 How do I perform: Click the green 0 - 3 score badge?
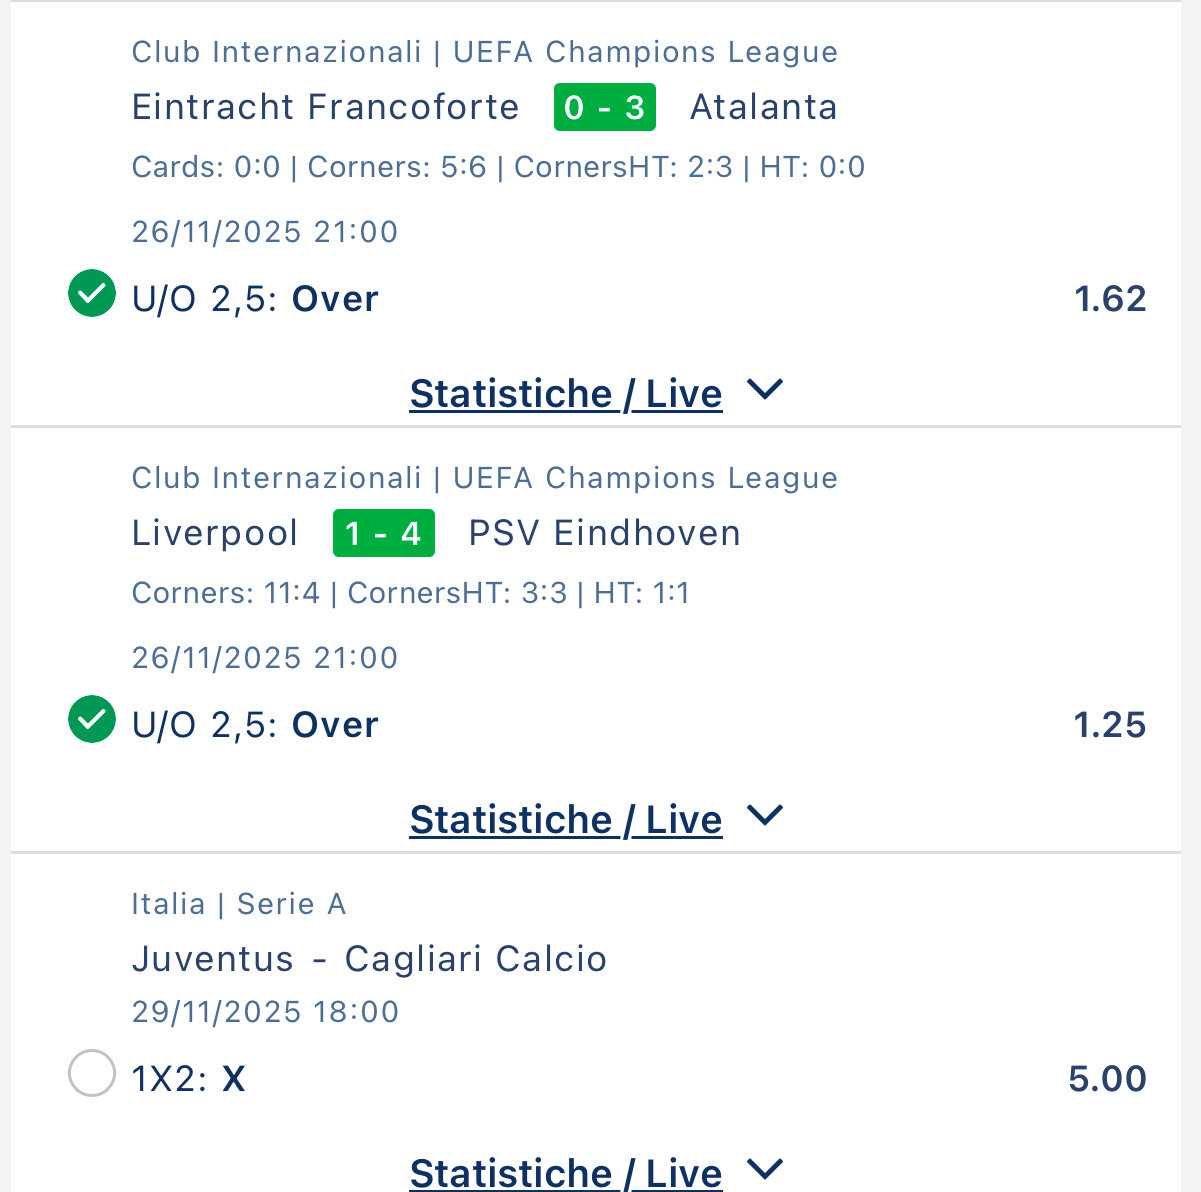(604, 107)
